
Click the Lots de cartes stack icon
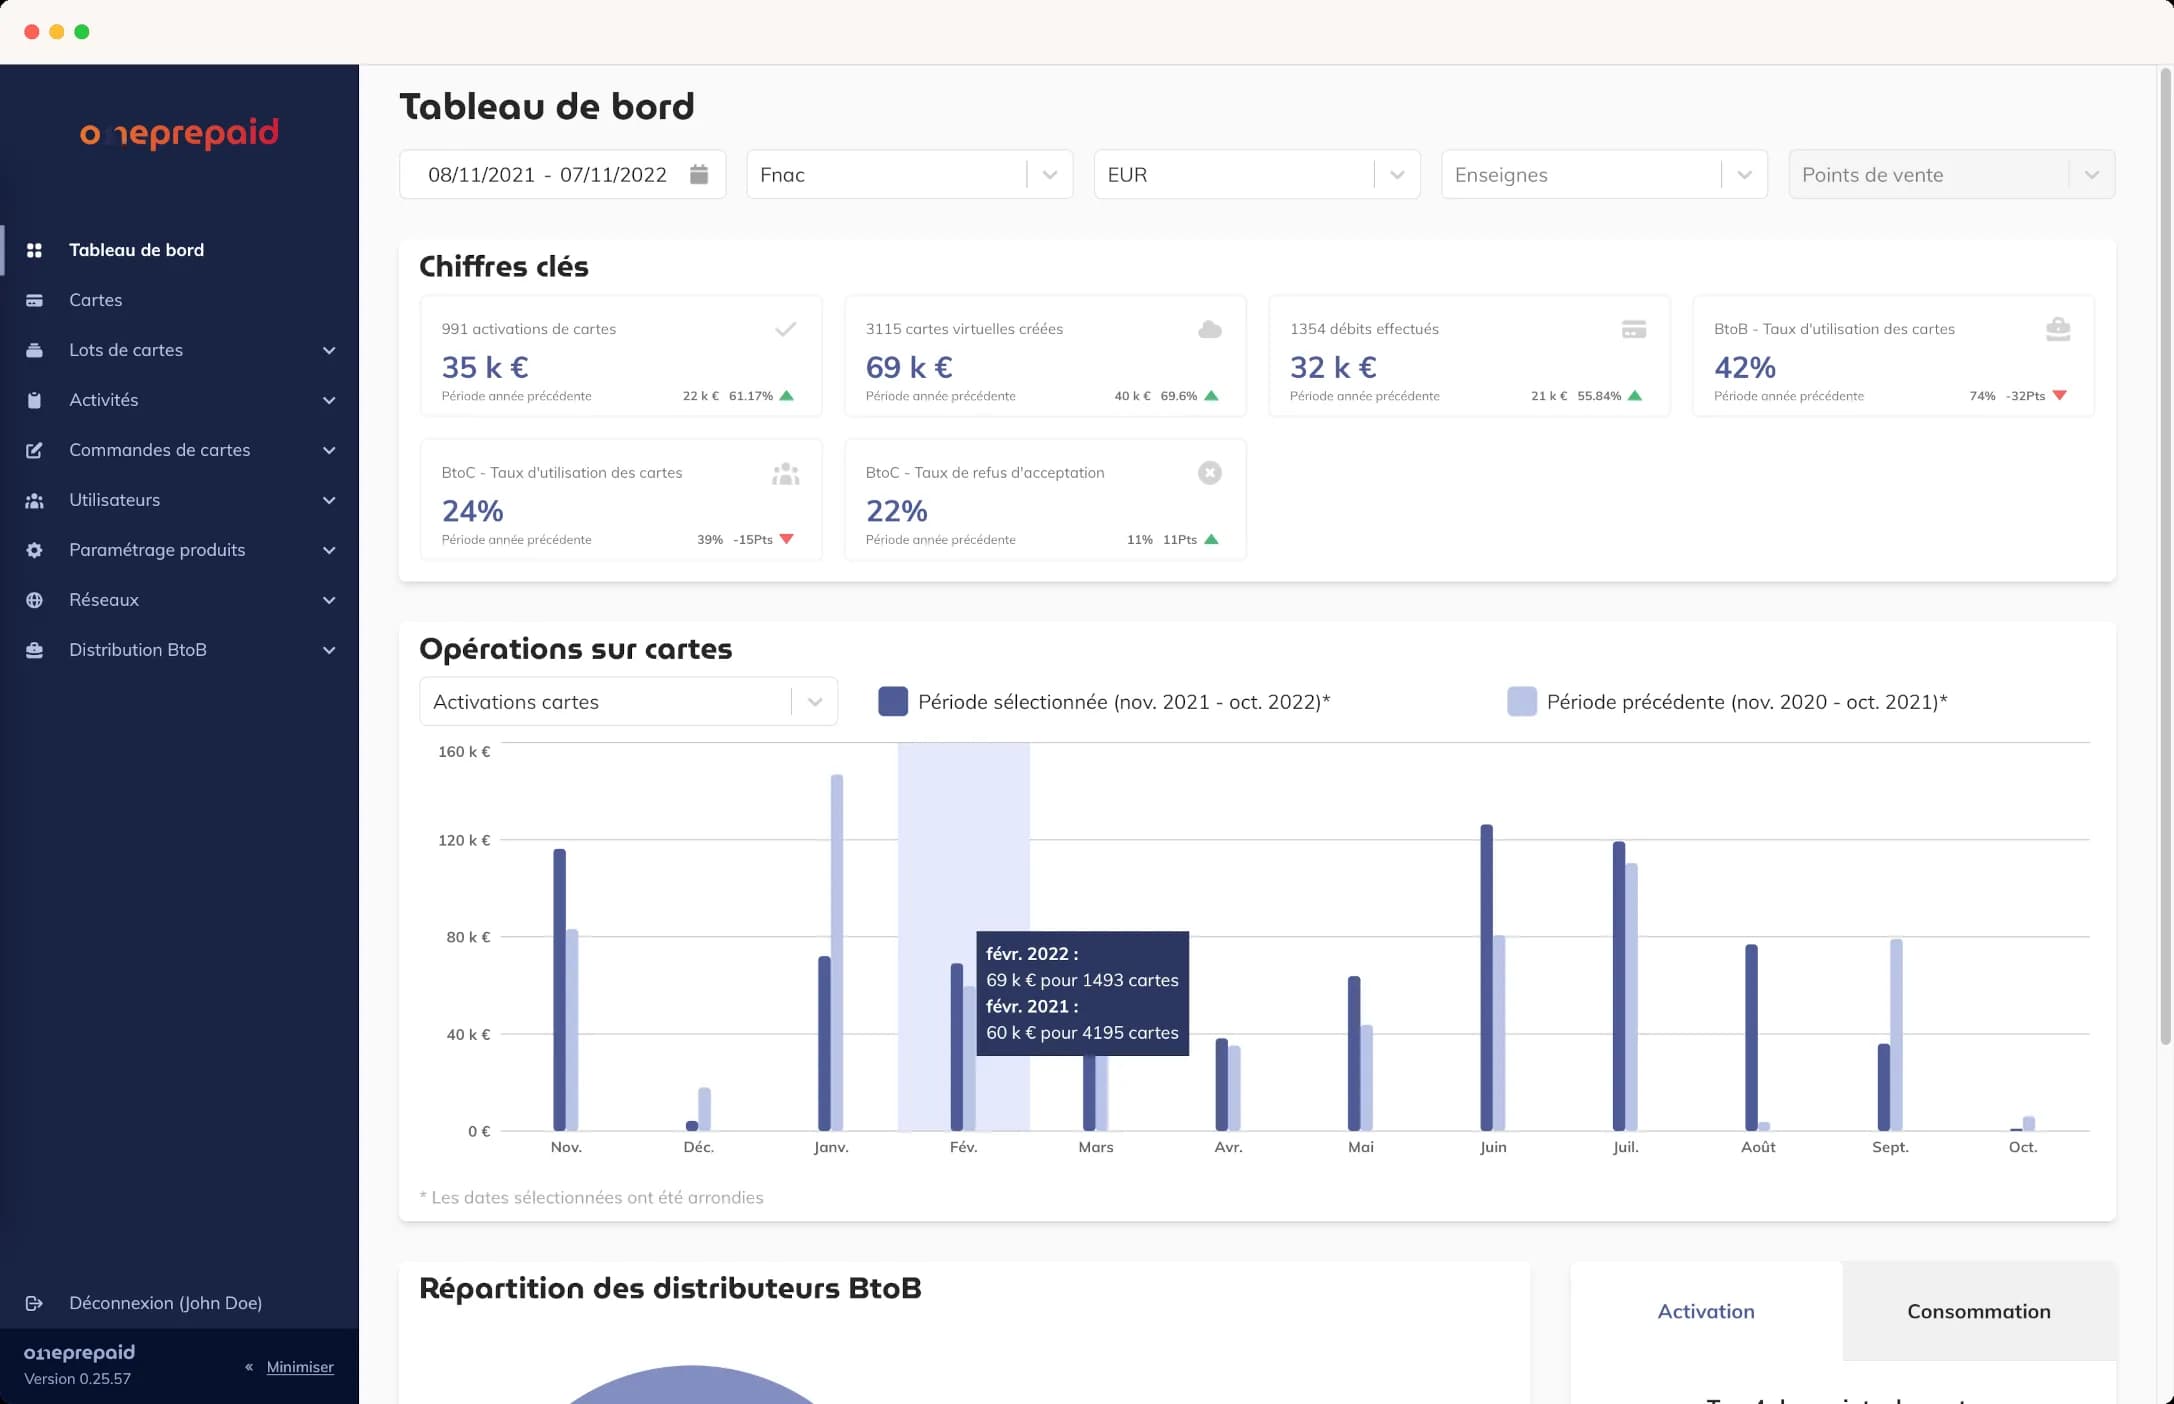click(34, 350)
